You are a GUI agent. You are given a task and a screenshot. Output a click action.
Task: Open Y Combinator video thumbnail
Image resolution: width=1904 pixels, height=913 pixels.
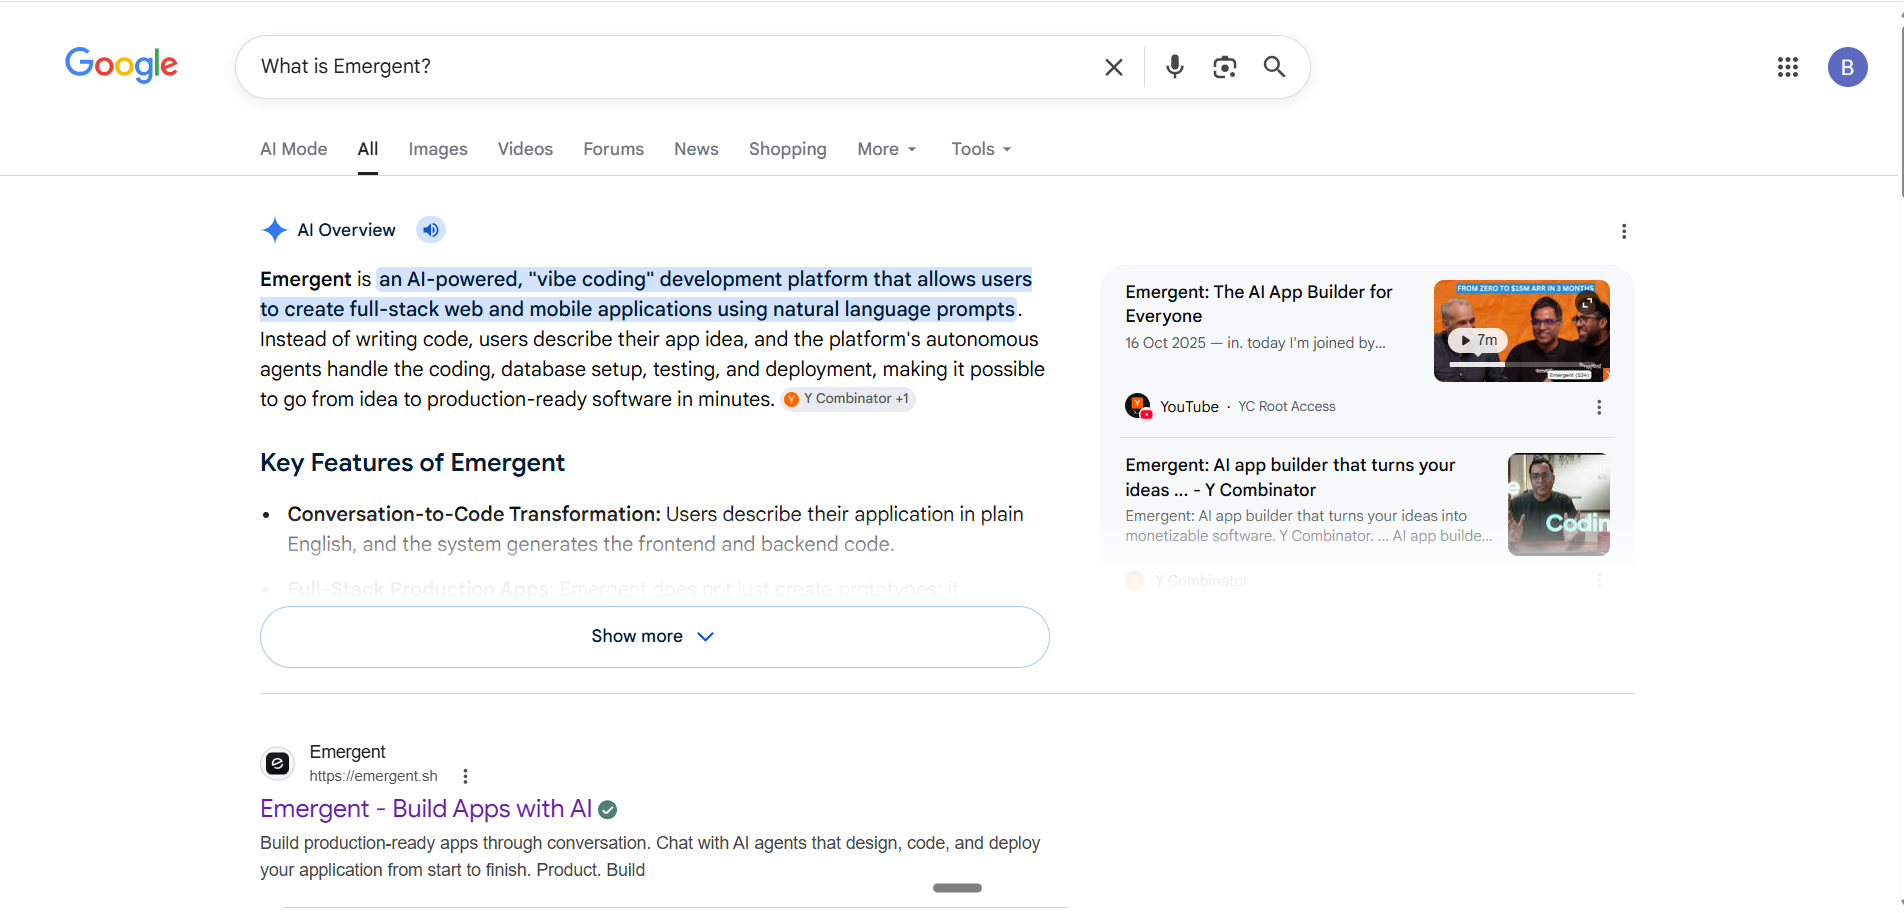[x=1558, y=504]
